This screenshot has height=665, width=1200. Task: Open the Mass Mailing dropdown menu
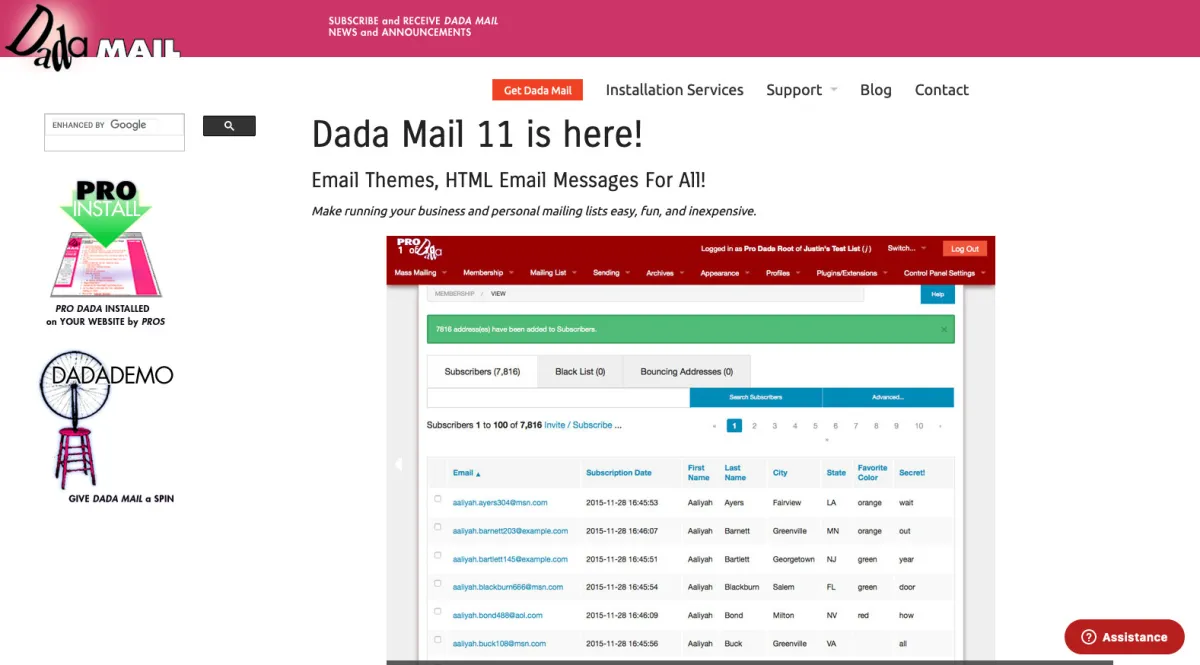(420, 273)
